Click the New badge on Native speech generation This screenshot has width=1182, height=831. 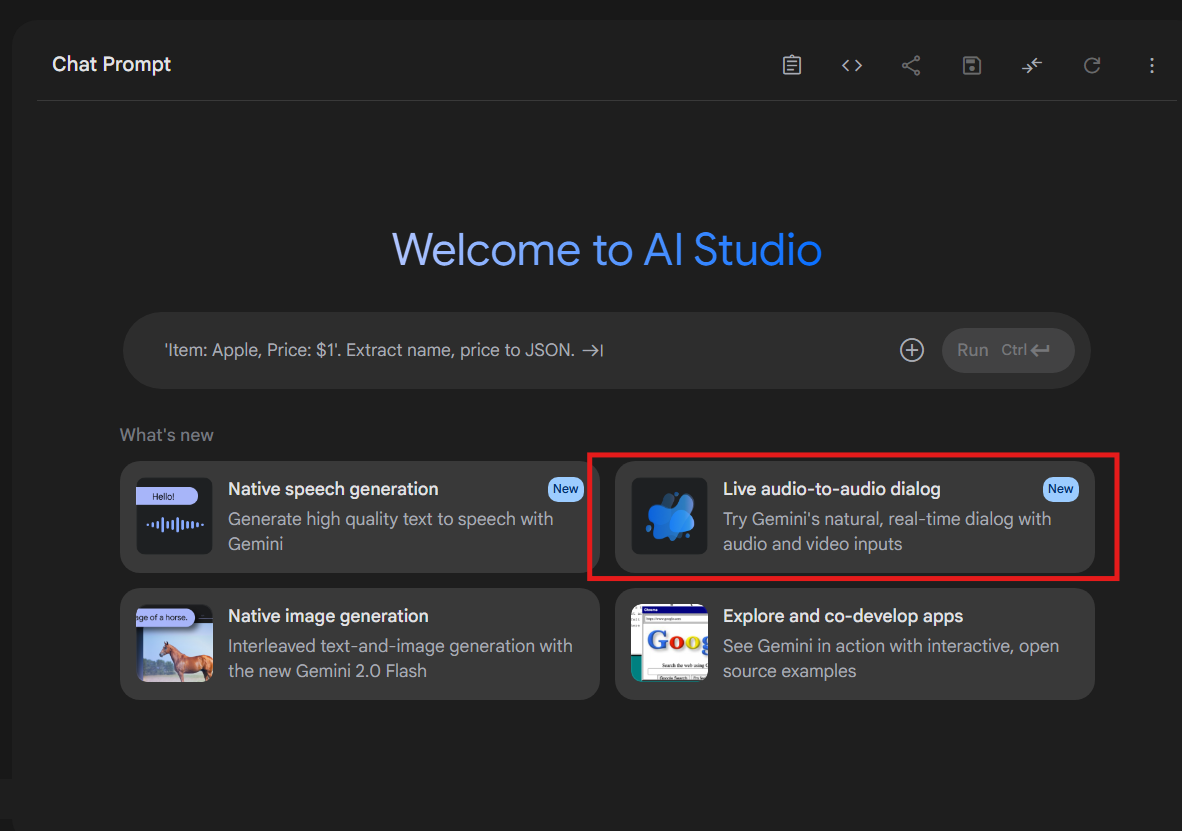[x=565, y=489]
